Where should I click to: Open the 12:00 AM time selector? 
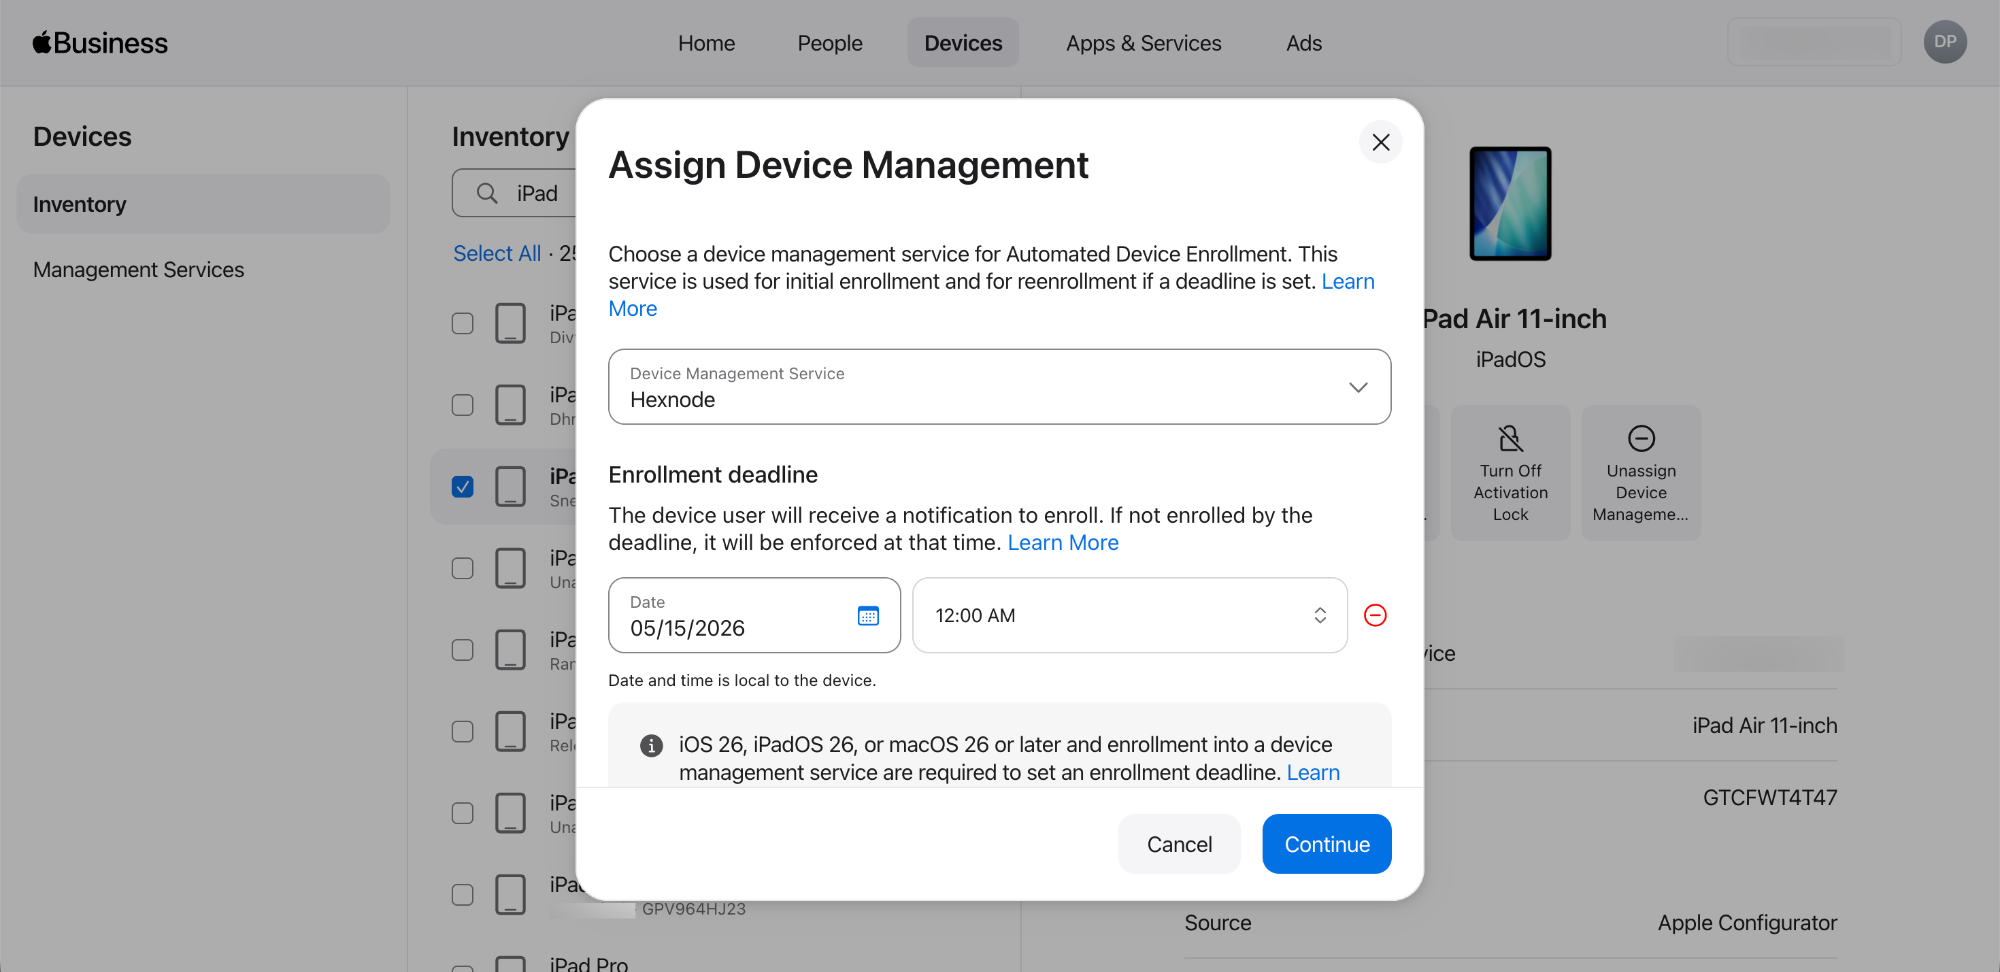1130,616
